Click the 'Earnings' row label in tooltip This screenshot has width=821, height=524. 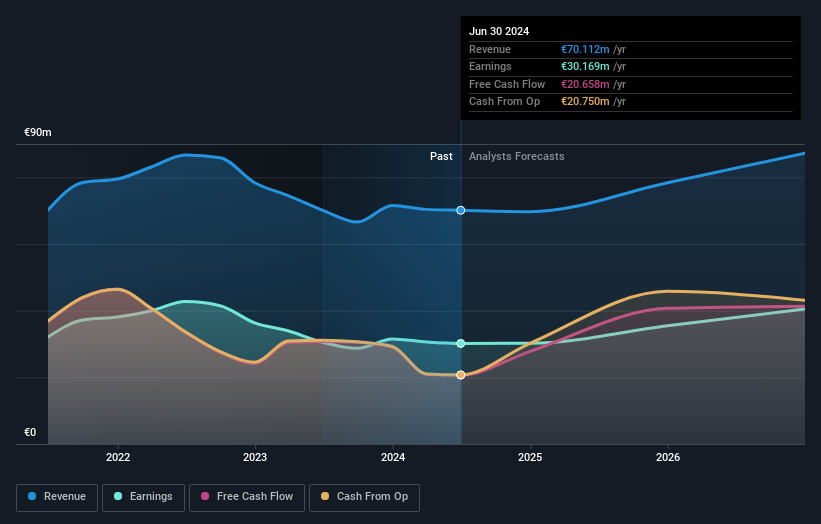[x=490, y=66]
